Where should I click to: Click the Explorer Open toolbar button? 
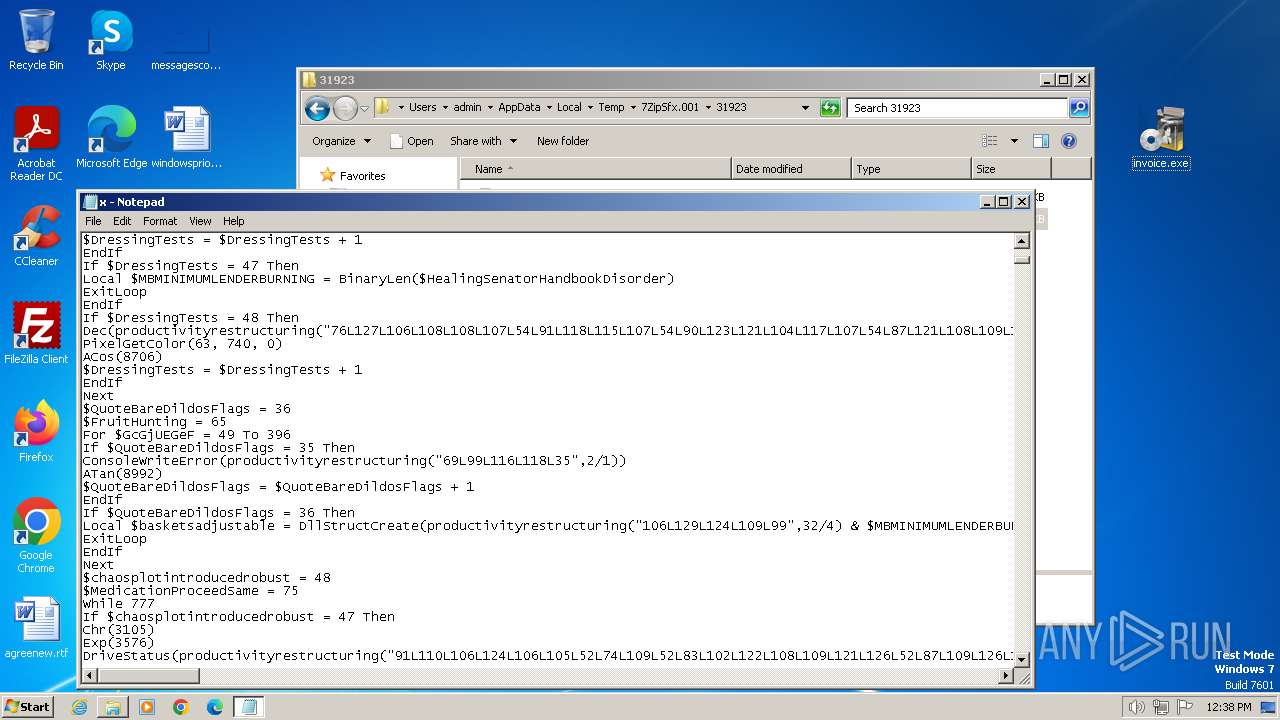coord(411,141)
